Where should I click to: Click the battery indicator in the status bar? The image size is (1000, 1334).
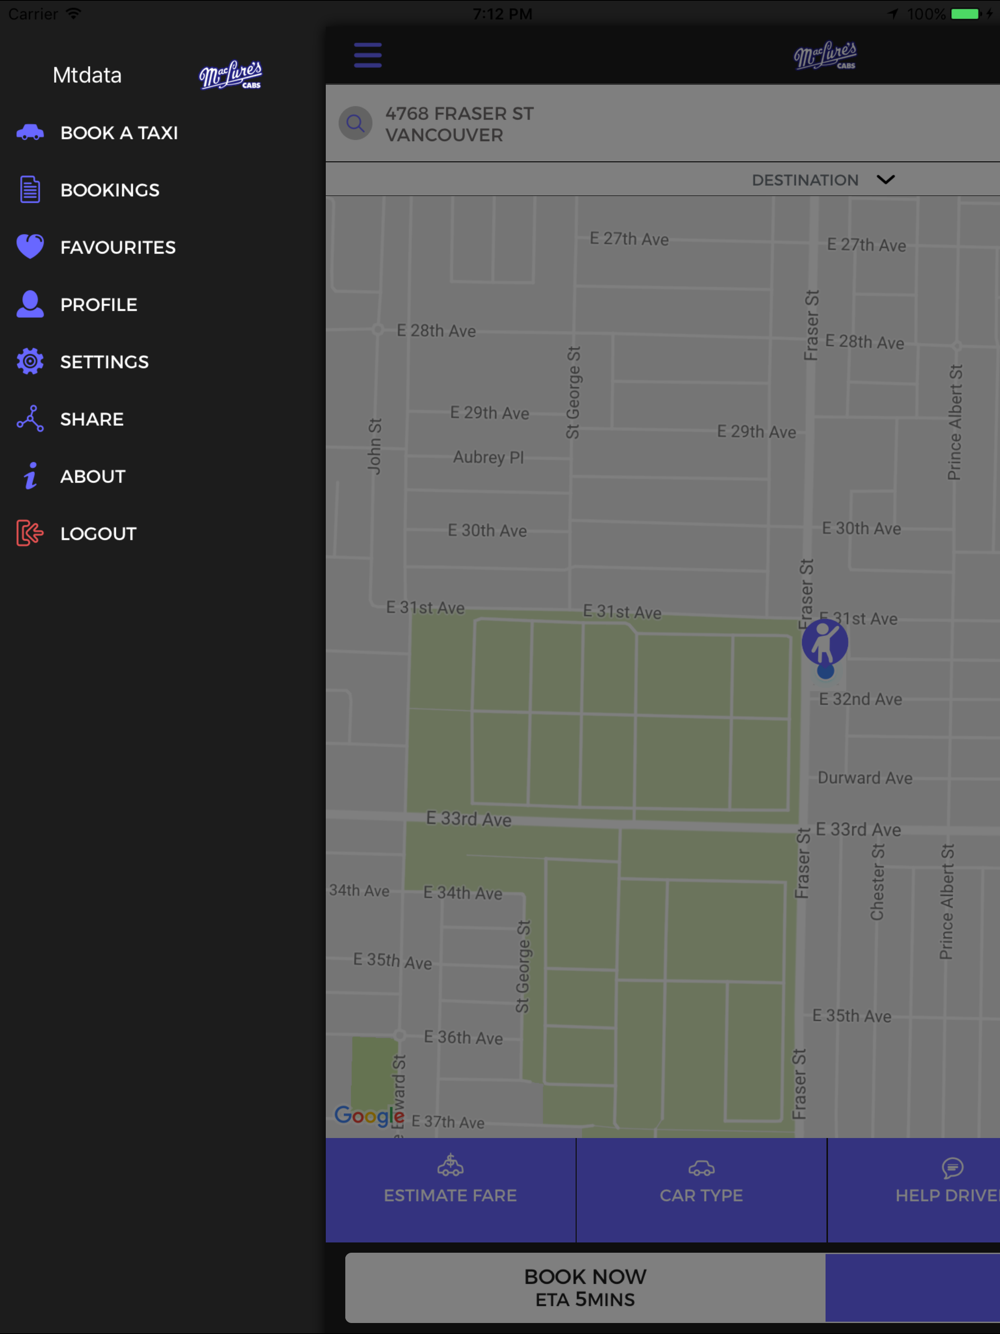[x=965, y=14]
